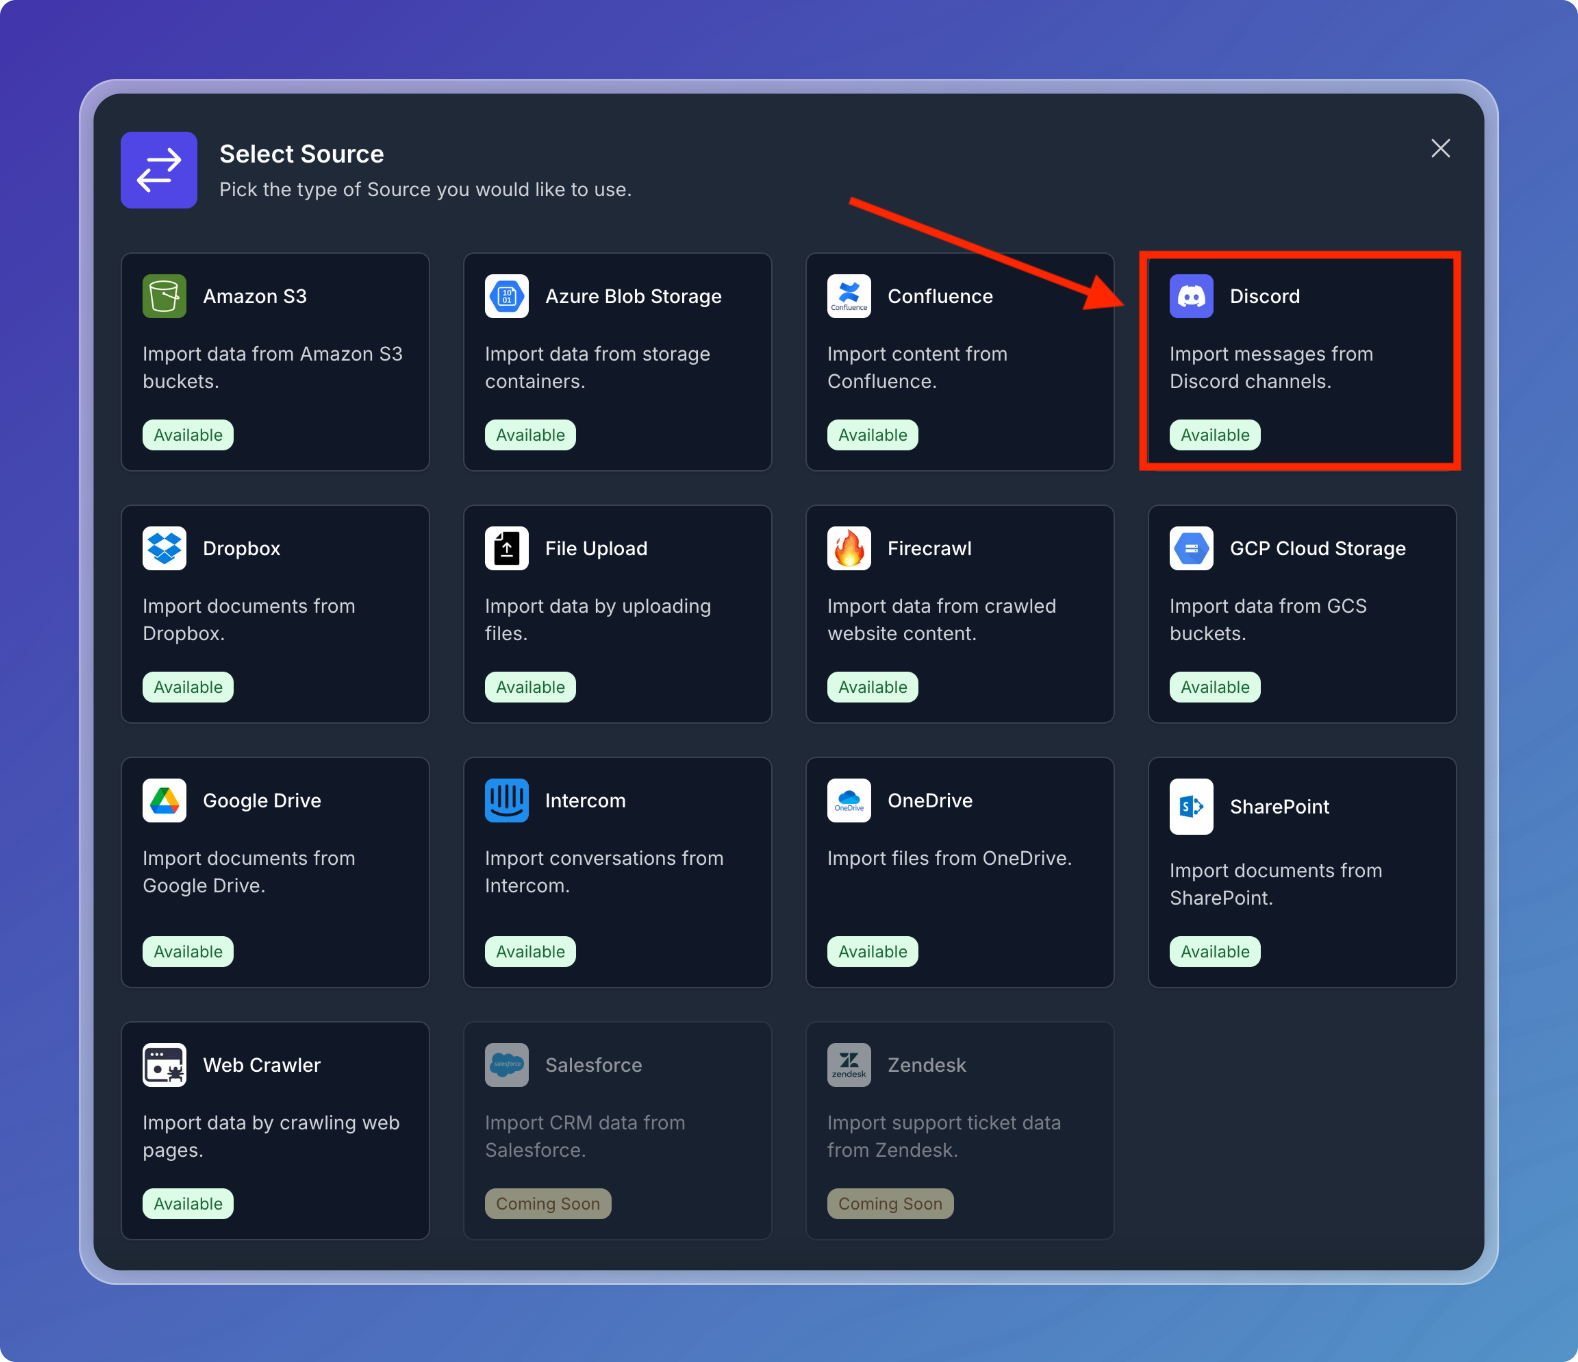Click the Zendesk title text
The height and width of the screenshot is (1362, 1578).
(x=927, y=1065)
